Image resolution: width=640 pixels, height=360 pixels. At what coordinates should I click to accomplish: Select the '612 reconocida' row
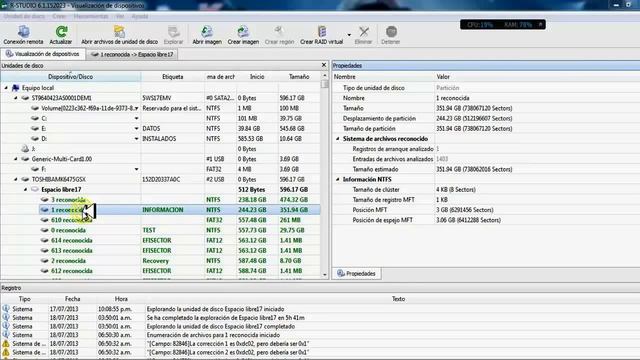(x=180, y=271)
